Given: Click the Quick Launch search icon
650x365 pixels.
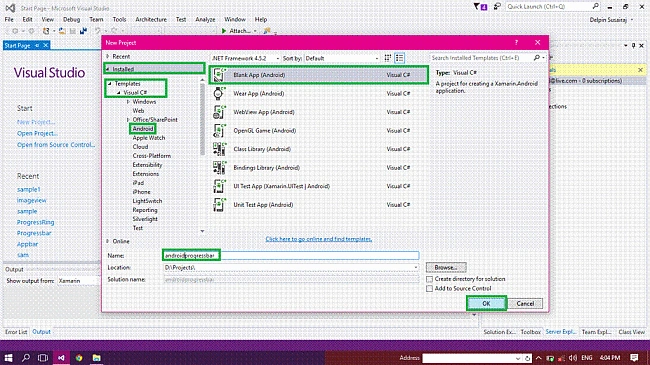Looking at the screenshot, I should (x=595, y=6).
